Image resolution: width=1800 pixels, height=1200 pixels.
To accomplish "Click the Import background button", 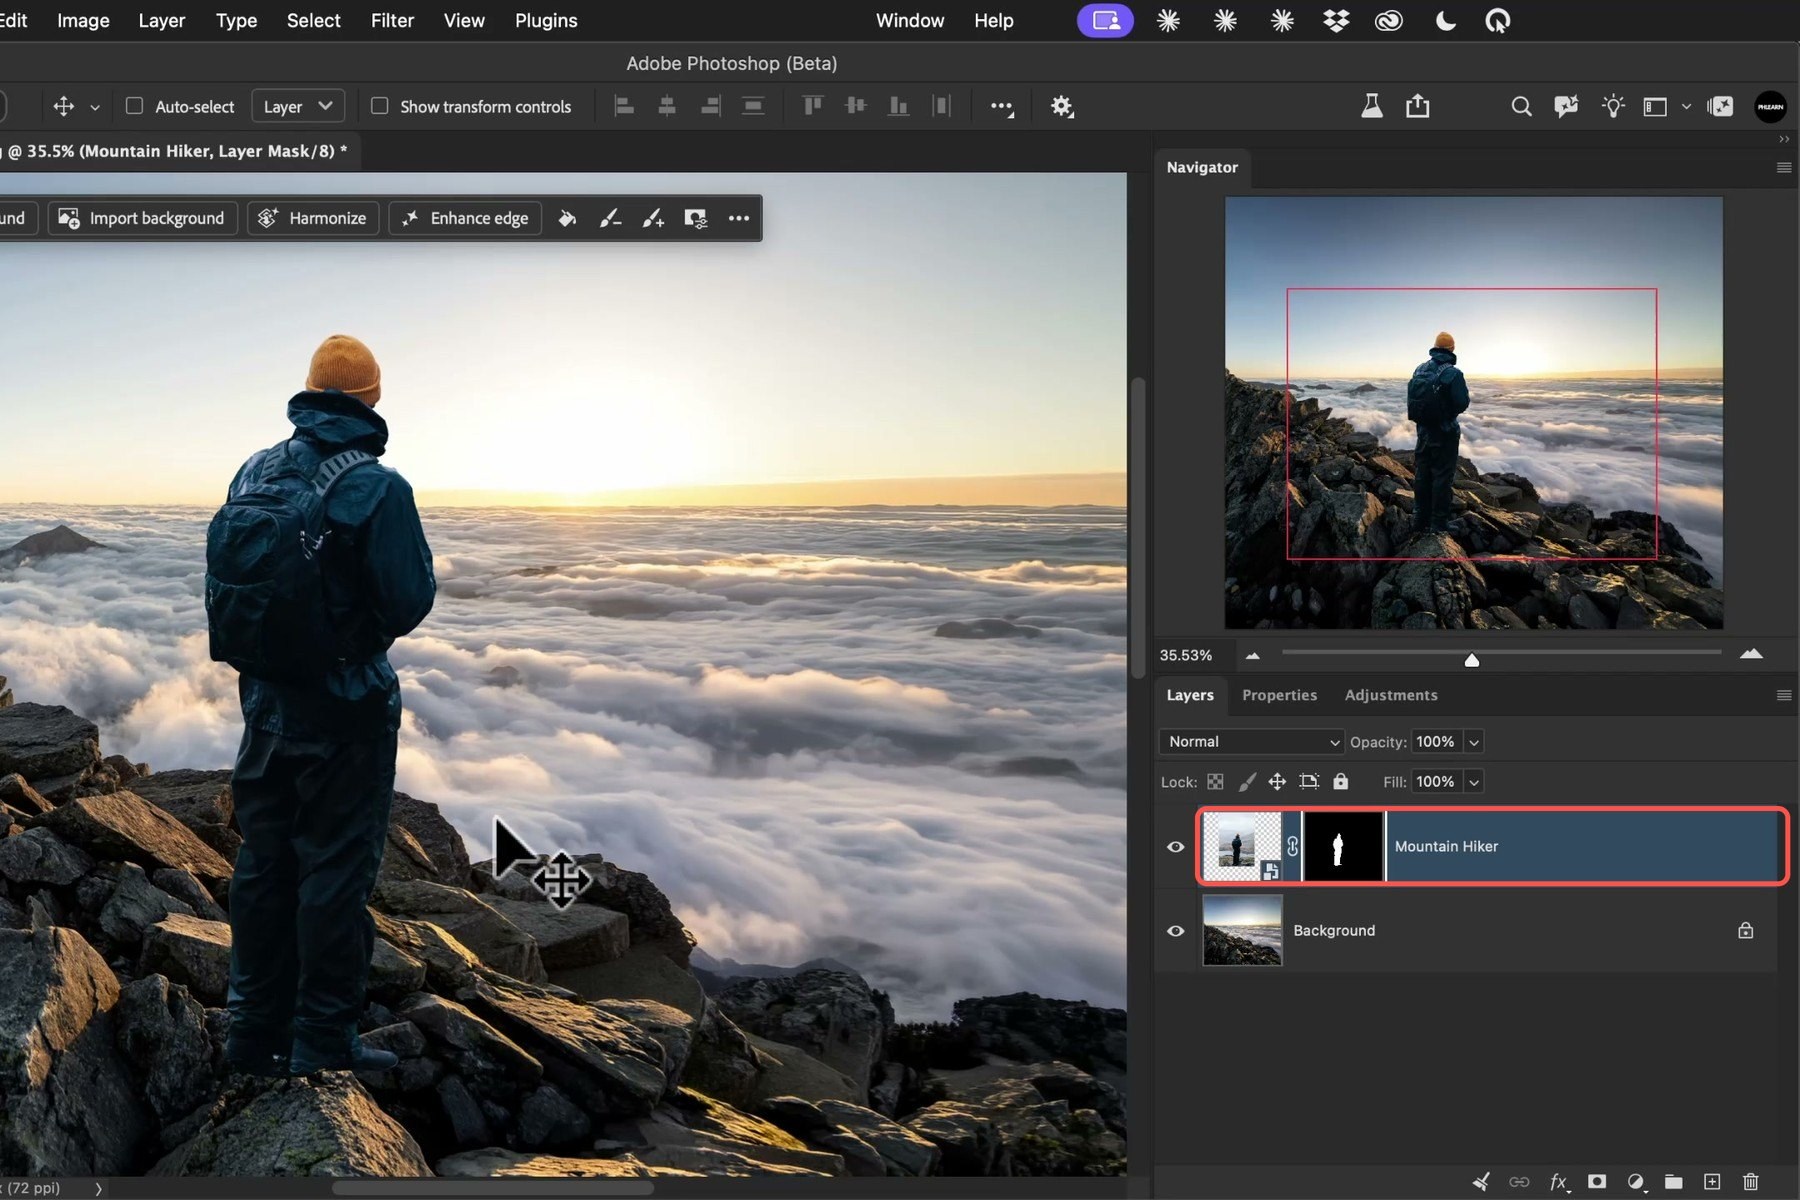I will (x=143, y=218).
